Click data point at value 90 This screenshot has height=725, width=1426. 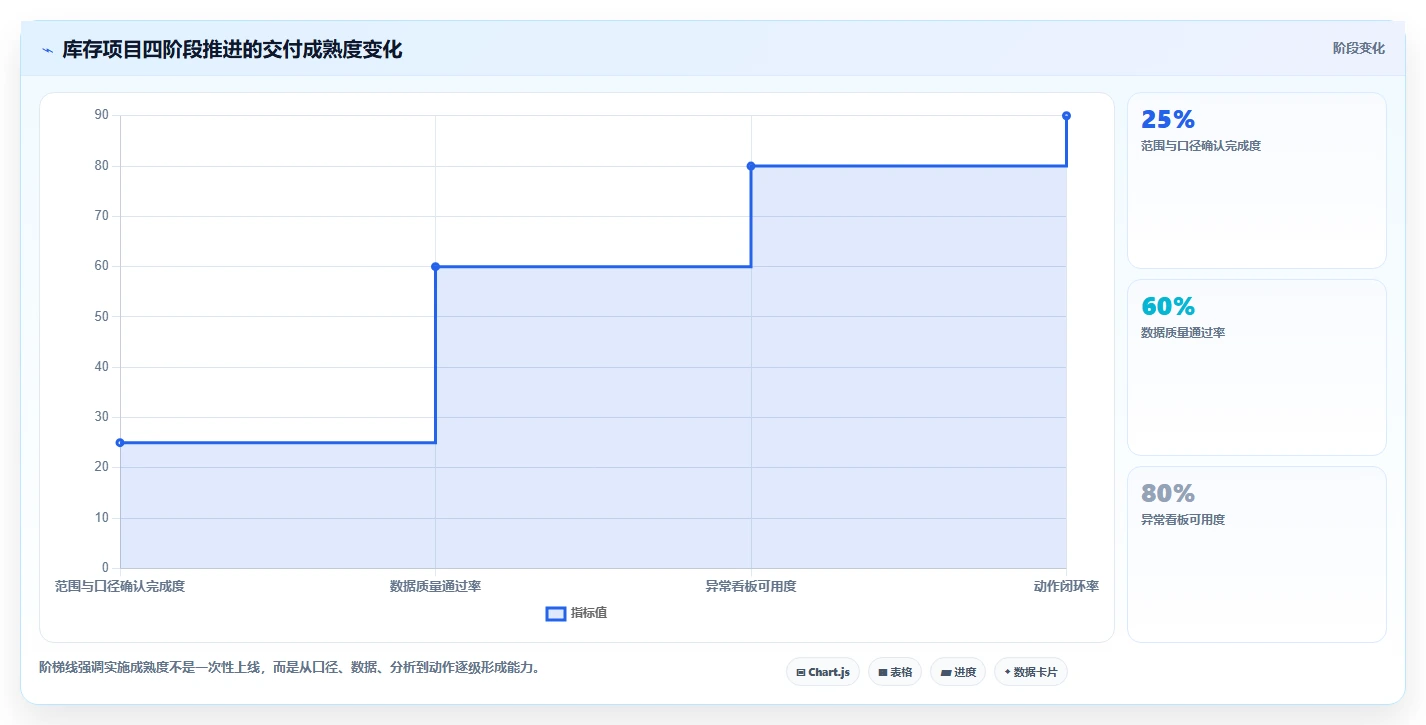pos(1066,116)
